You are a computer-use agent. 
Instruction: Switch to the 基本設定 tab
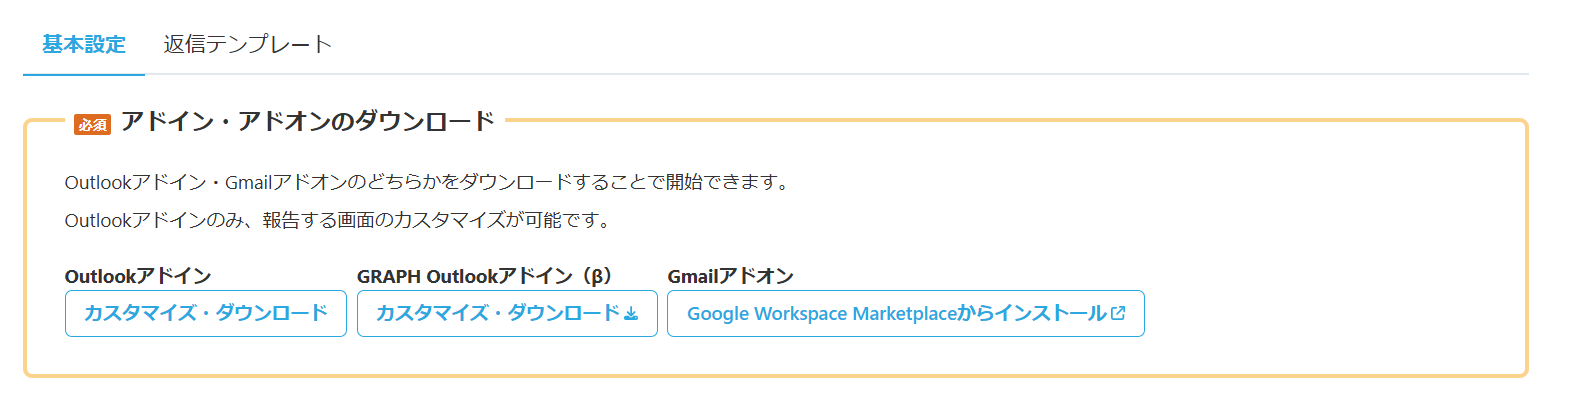[84, 44]
